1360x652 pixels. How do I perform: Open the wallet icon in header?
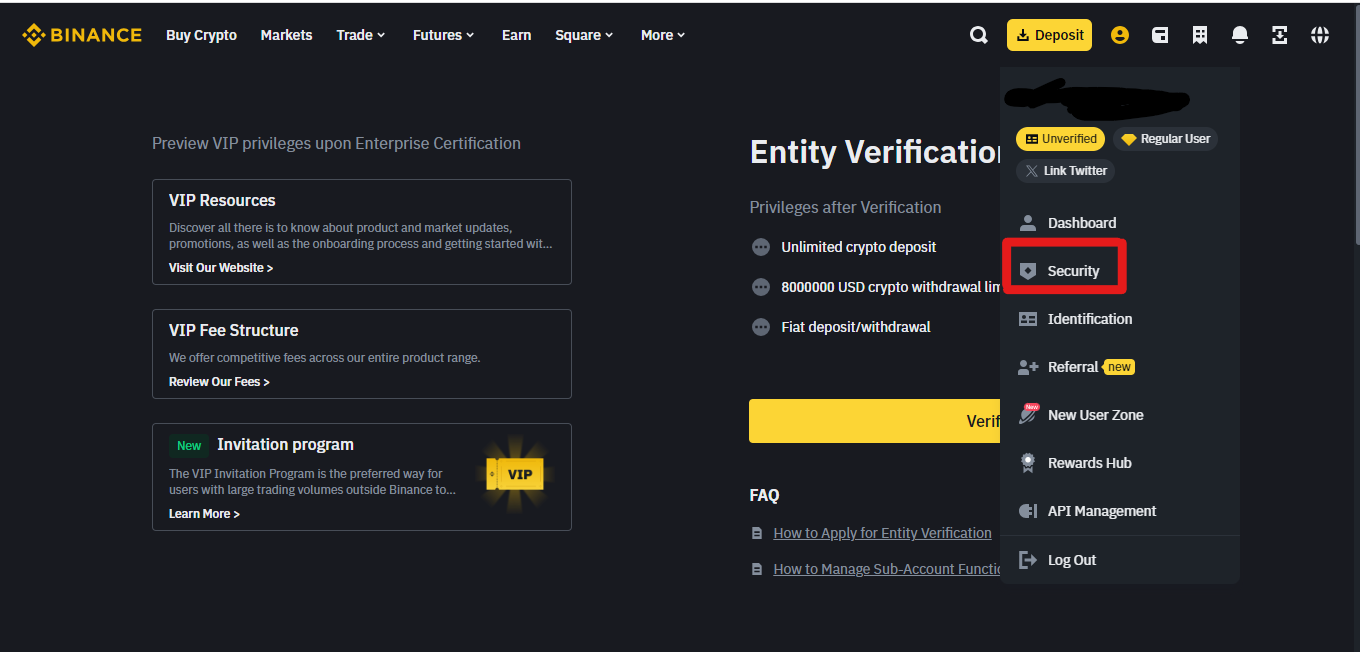click(1160, 35)
